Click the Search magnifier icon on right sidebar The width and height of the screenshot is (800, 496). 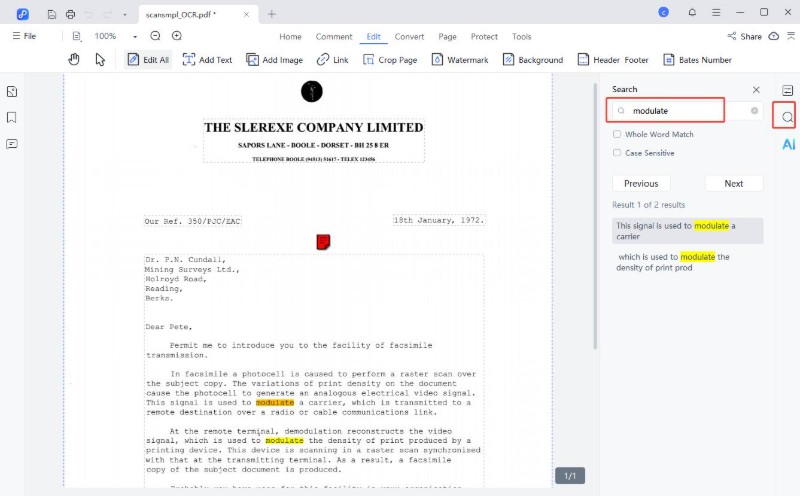[788, 117]
